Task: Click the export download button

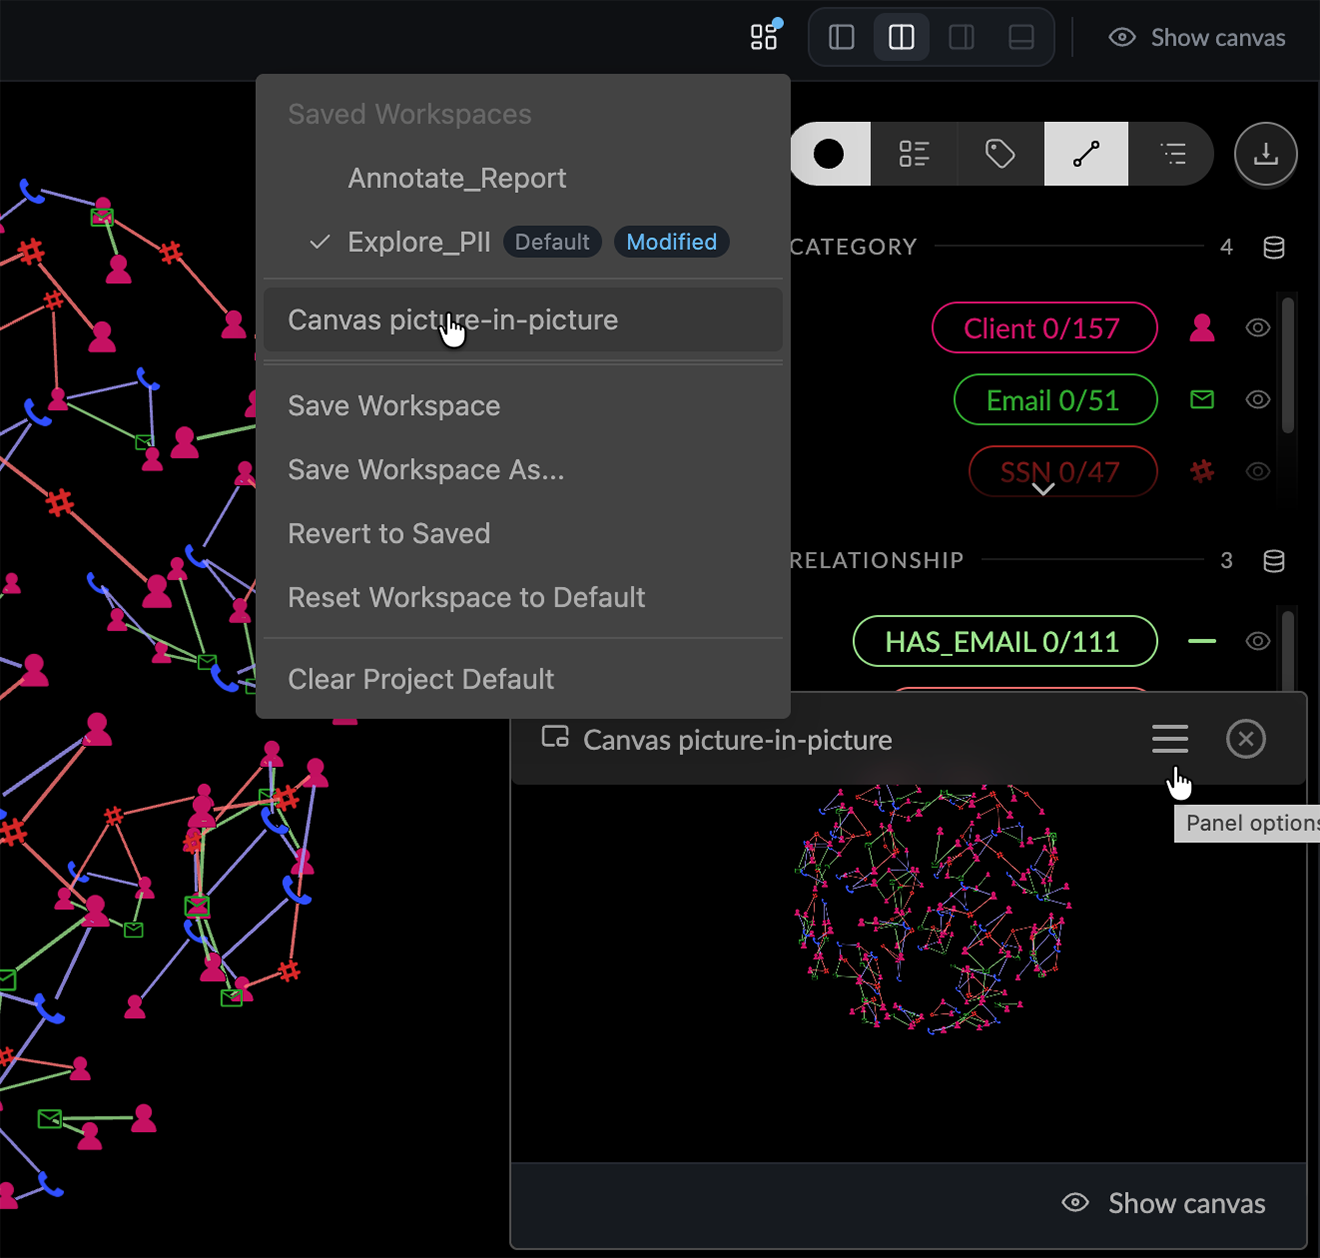Action: click(x=1266, y=154)
